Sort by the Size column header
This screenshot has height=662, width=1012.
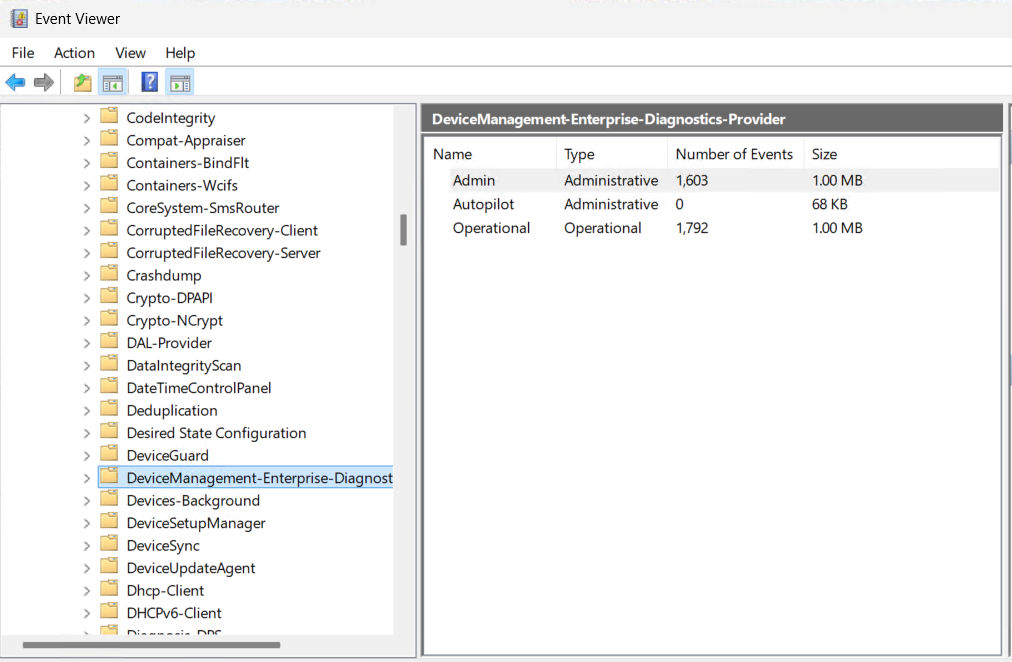[901, 154]
